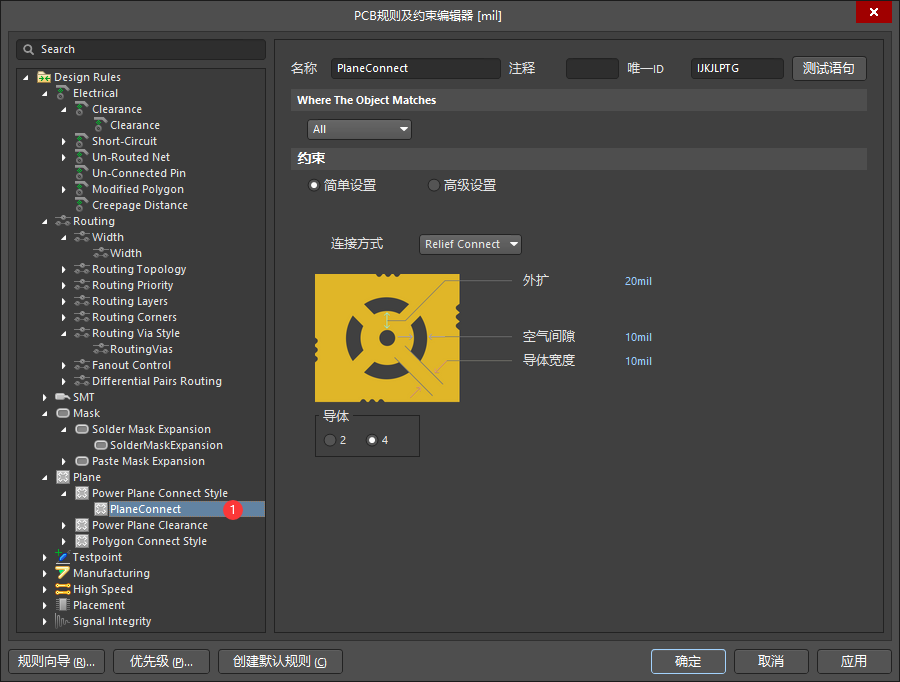Click the Power Plane Clearance icon
This screenshot has height=682, width=900.
pos(82,525)
